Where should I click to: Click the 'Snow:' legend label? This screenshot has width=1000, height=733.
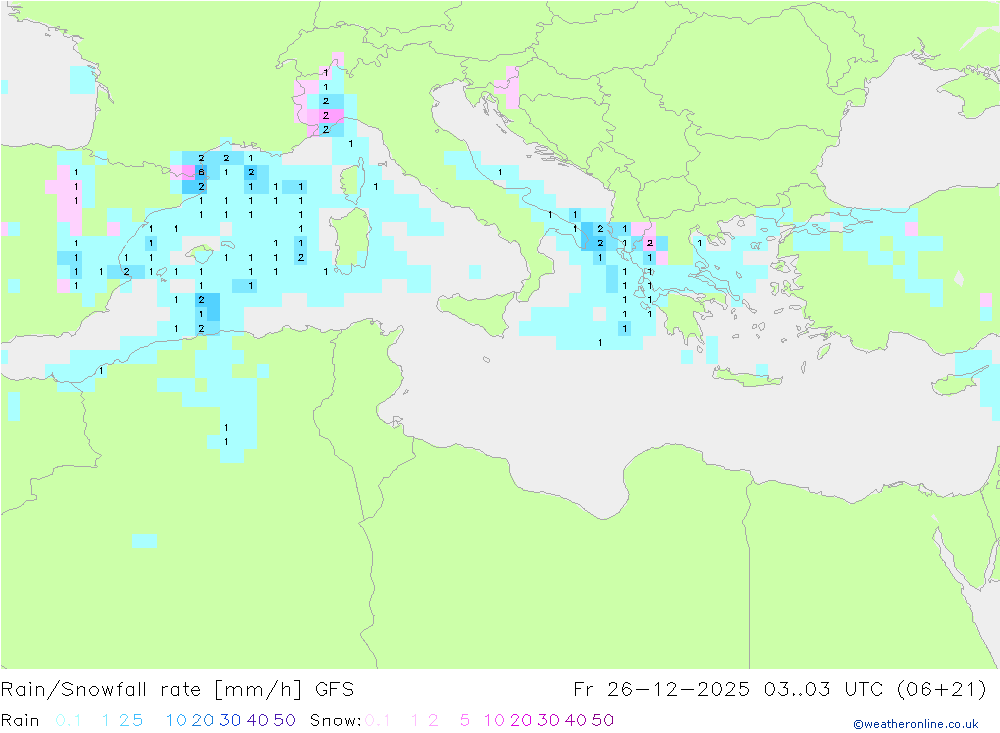point(335,720)
